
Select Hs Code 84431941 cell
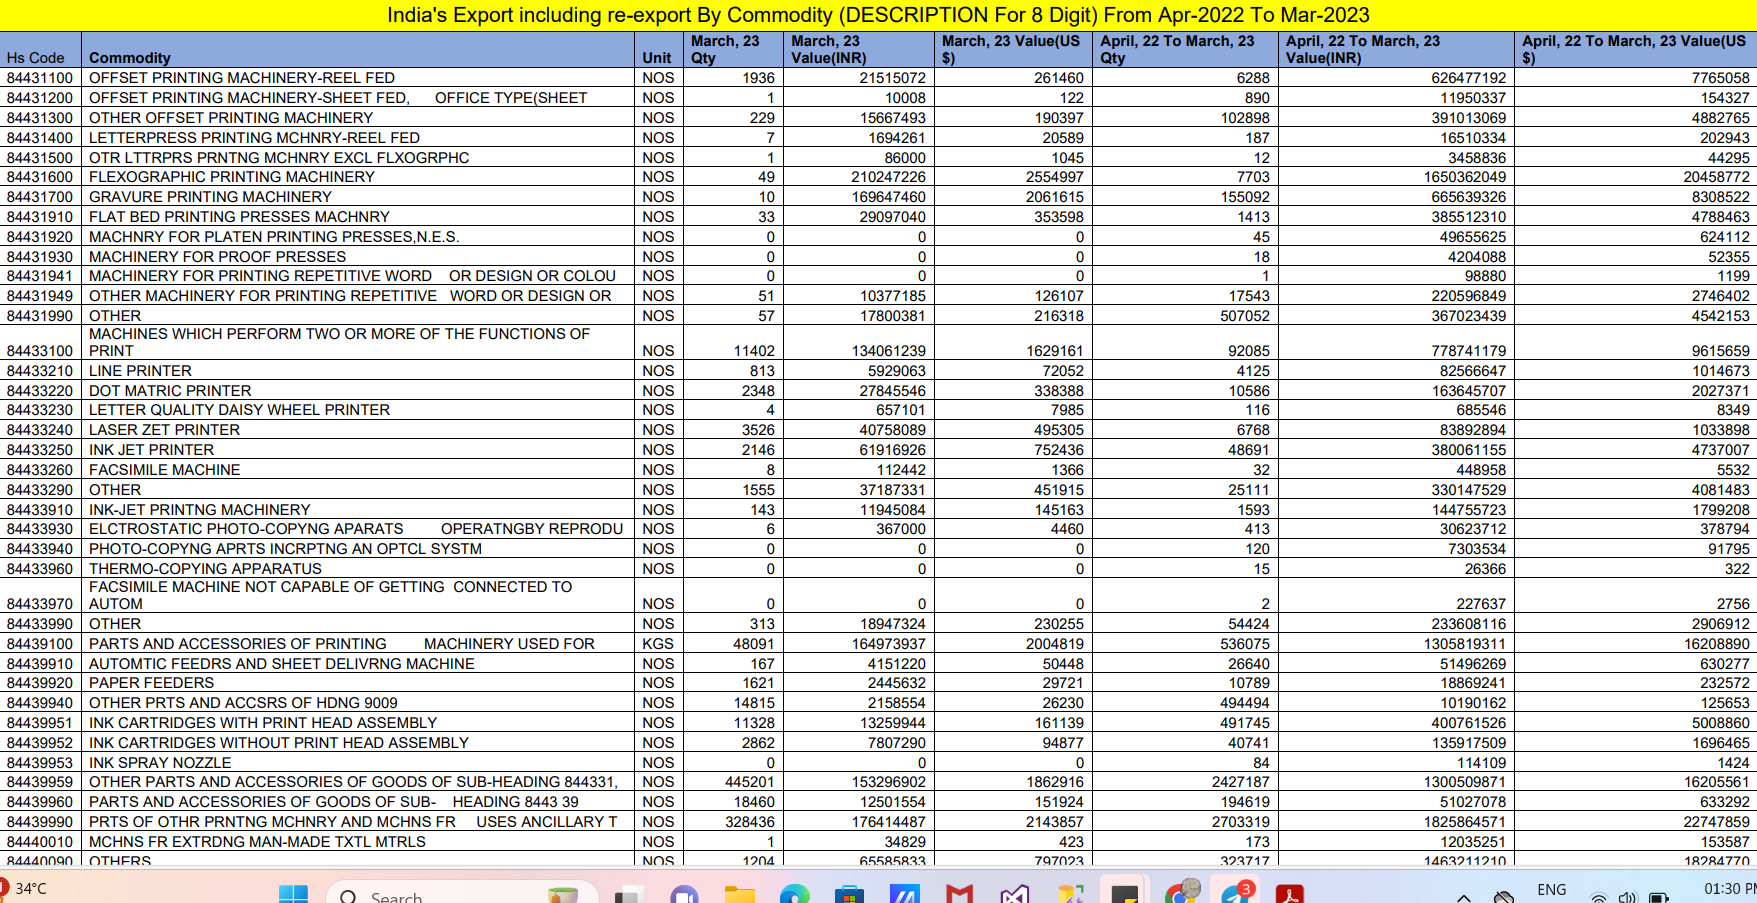coord(40,276)
